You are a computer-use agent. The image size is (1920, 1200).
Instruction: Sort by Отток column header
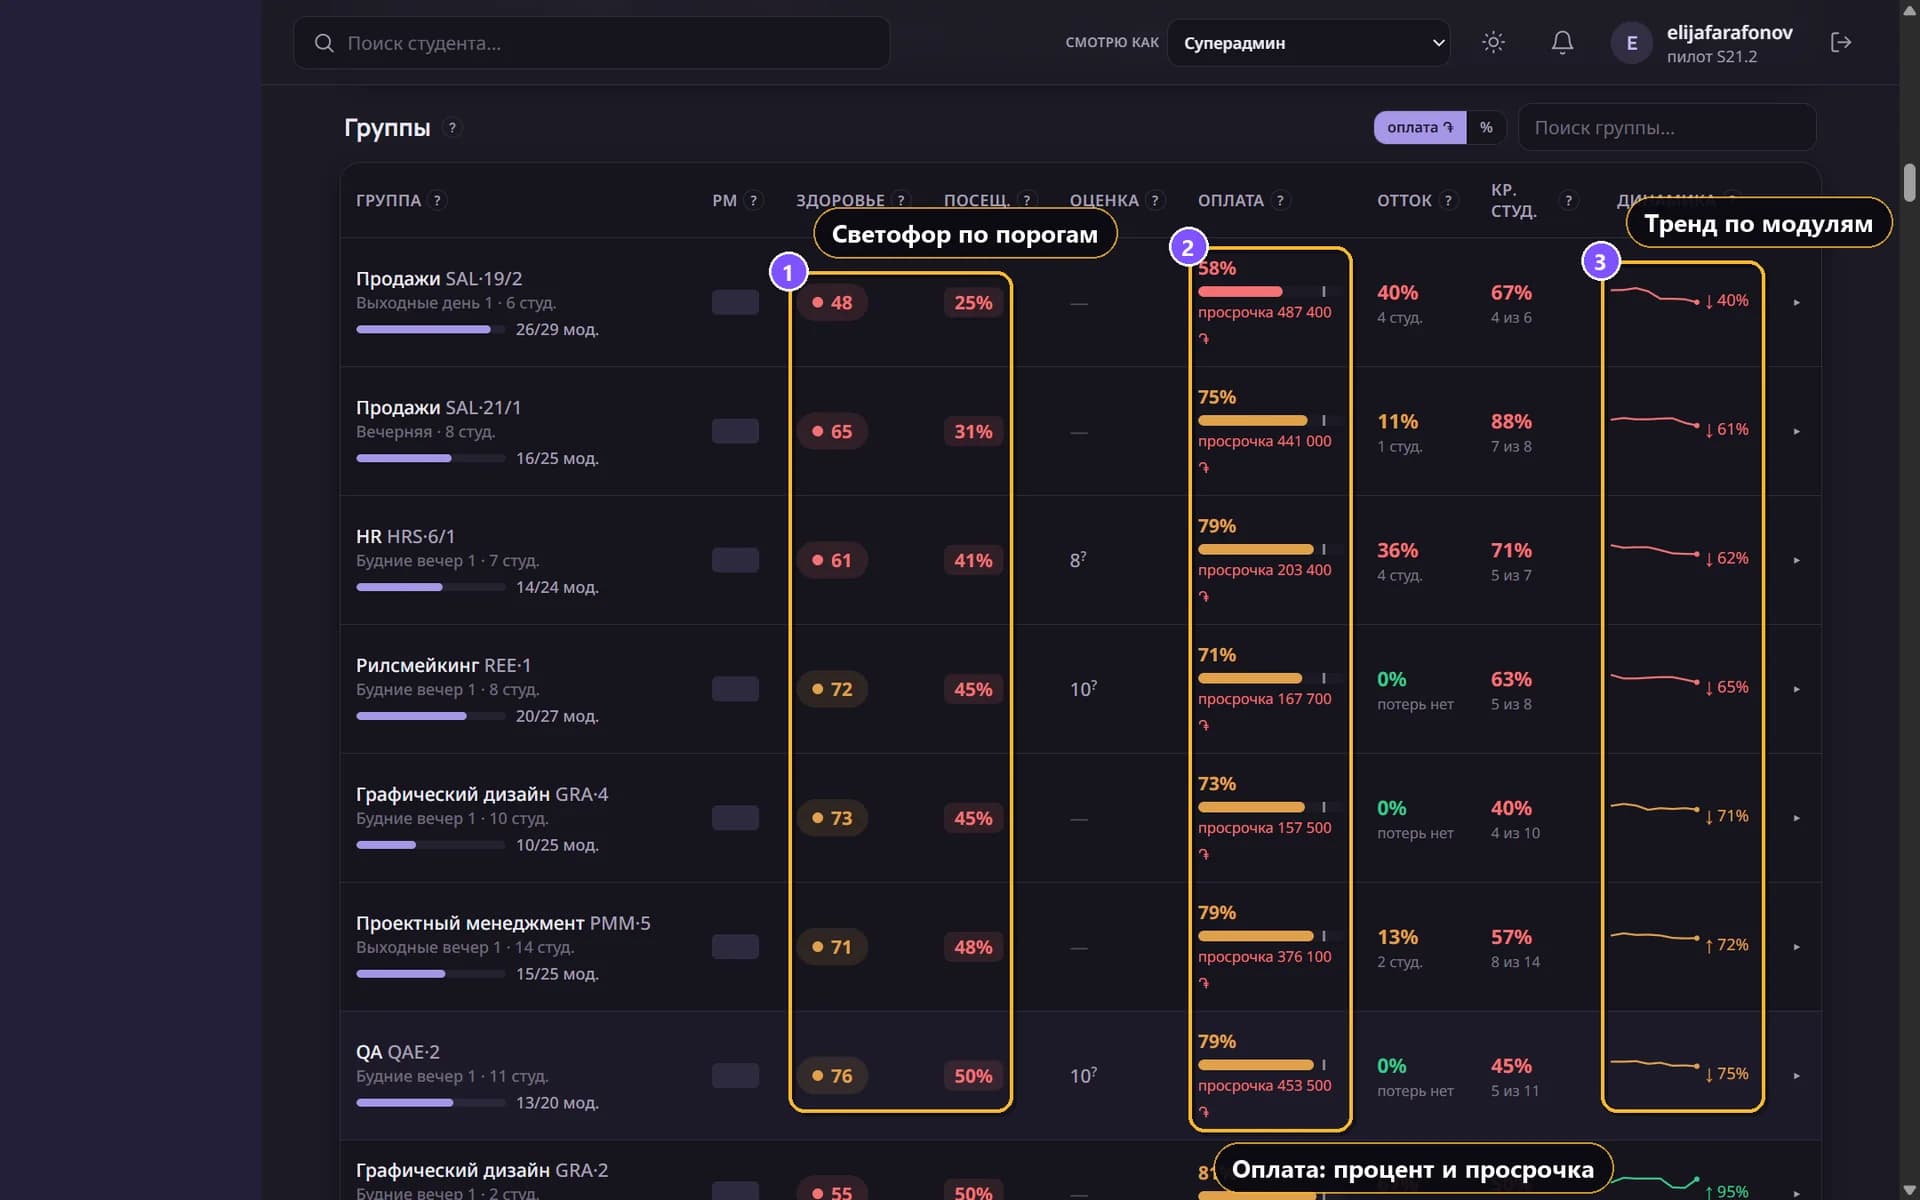click(x=1404, y=201)
